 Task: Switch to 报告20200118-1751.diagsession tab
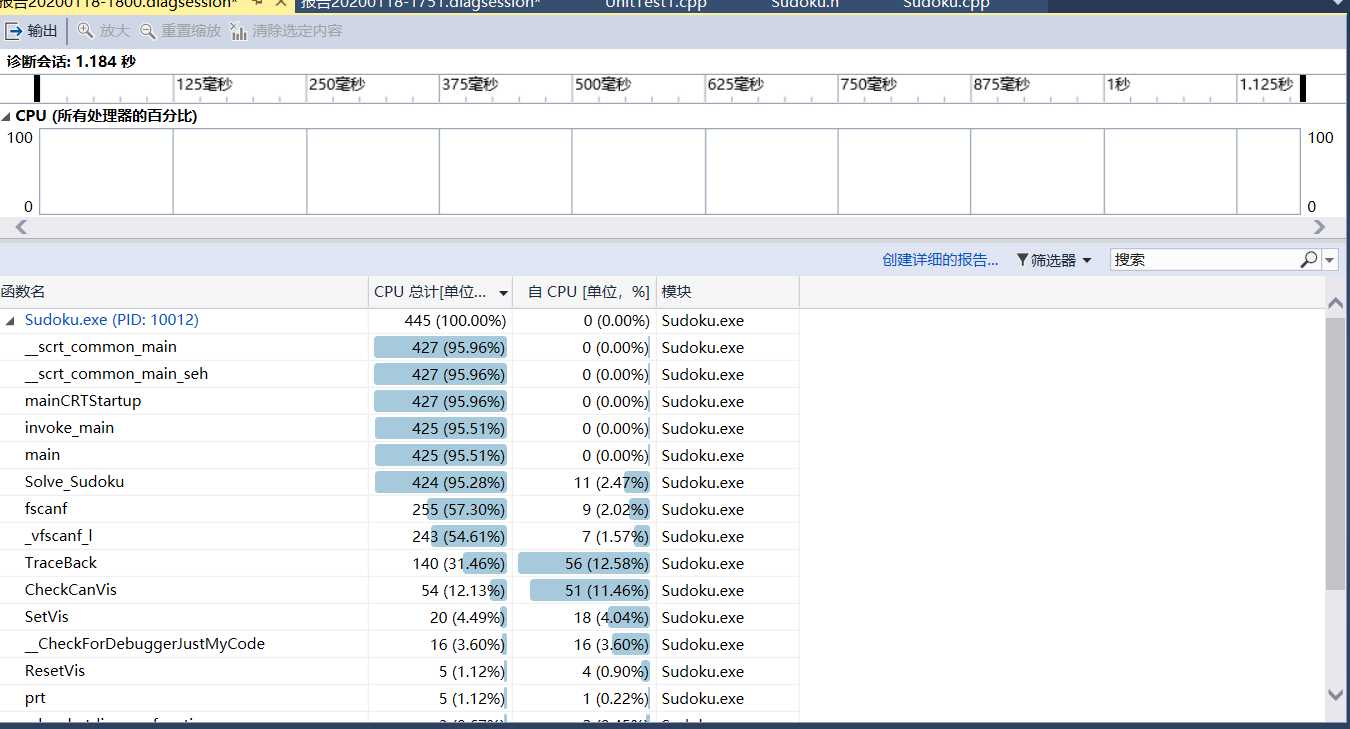pyautogui.click(x=420, y=4)
